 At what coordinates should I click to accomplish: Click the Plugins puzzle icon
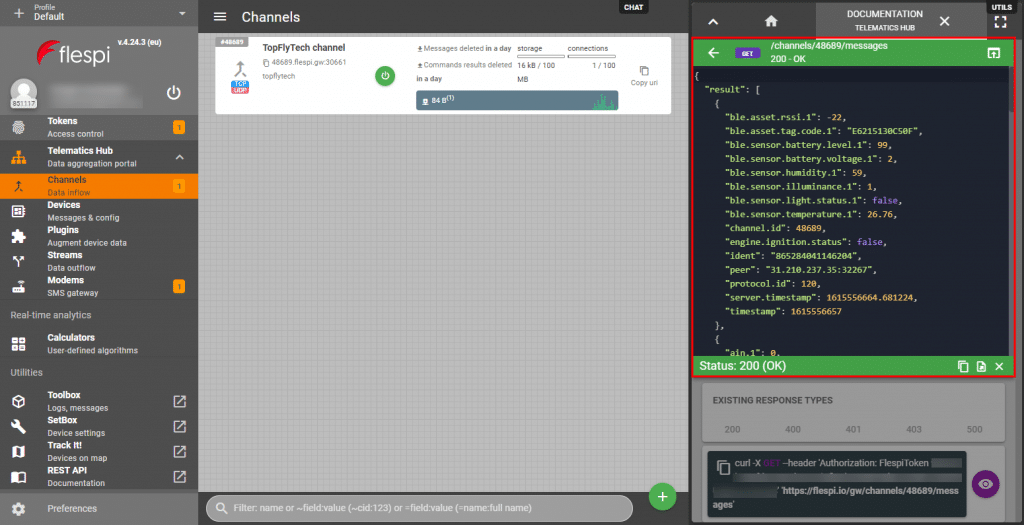tap(18, 236)
